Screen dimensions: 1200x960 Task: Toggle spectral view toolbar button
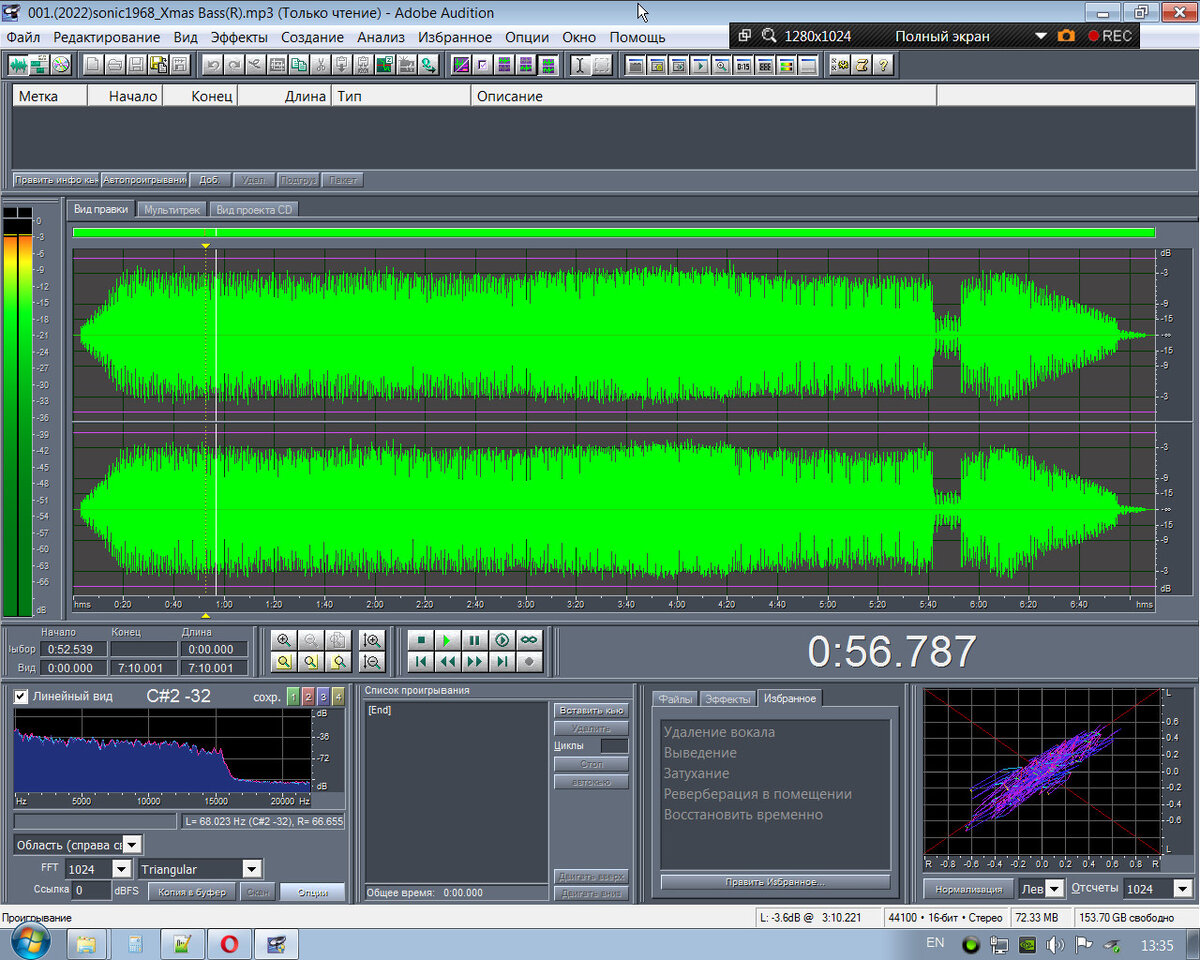461,65
